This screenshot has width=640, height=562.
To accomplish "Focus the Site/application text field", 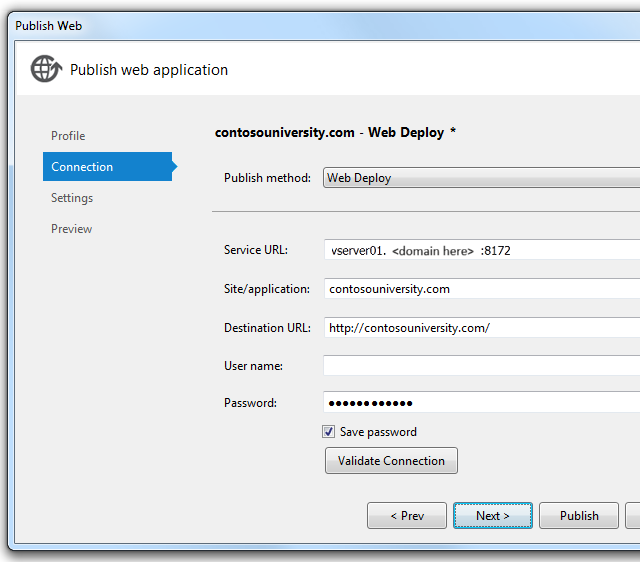I will (x=481, y=289).
